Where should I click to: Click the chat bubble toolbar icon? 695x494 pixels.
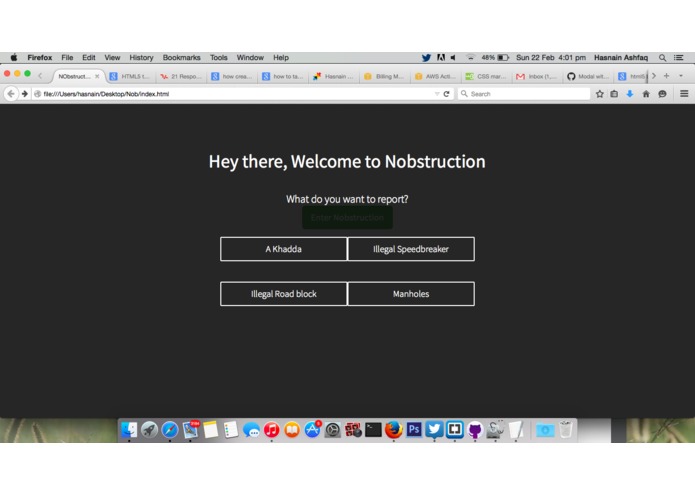click(662, 94)
